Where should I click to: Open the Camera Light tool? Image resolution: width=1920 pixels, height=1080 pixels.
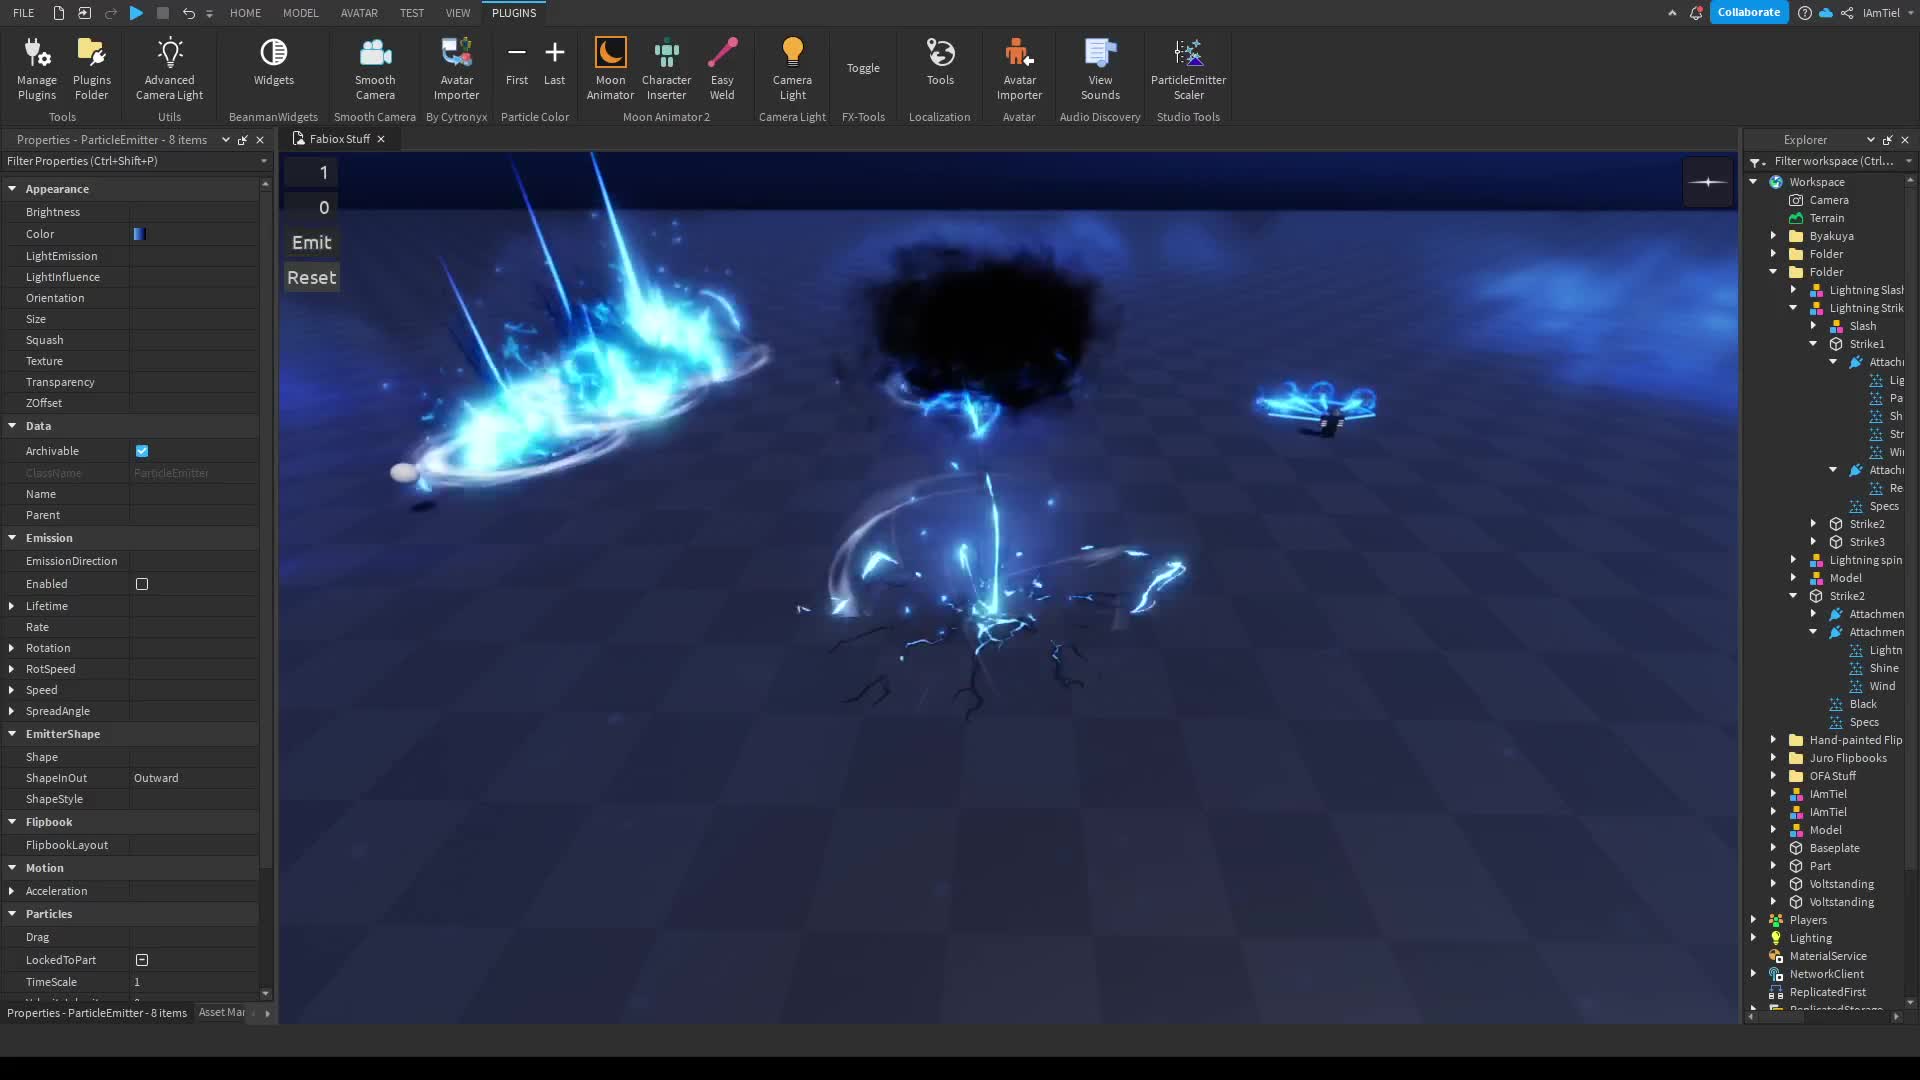[x=792, y=67]
